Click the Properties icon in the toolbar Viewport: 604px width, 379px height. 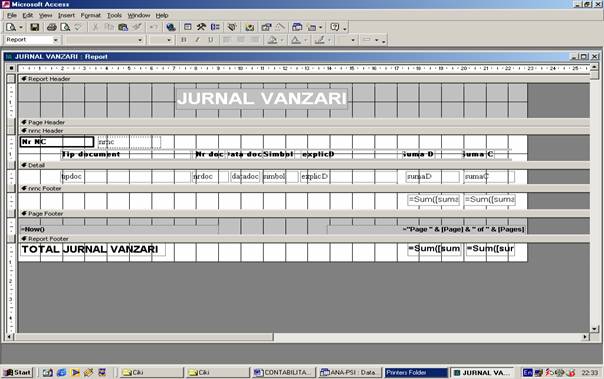click(x=266, y=27)
